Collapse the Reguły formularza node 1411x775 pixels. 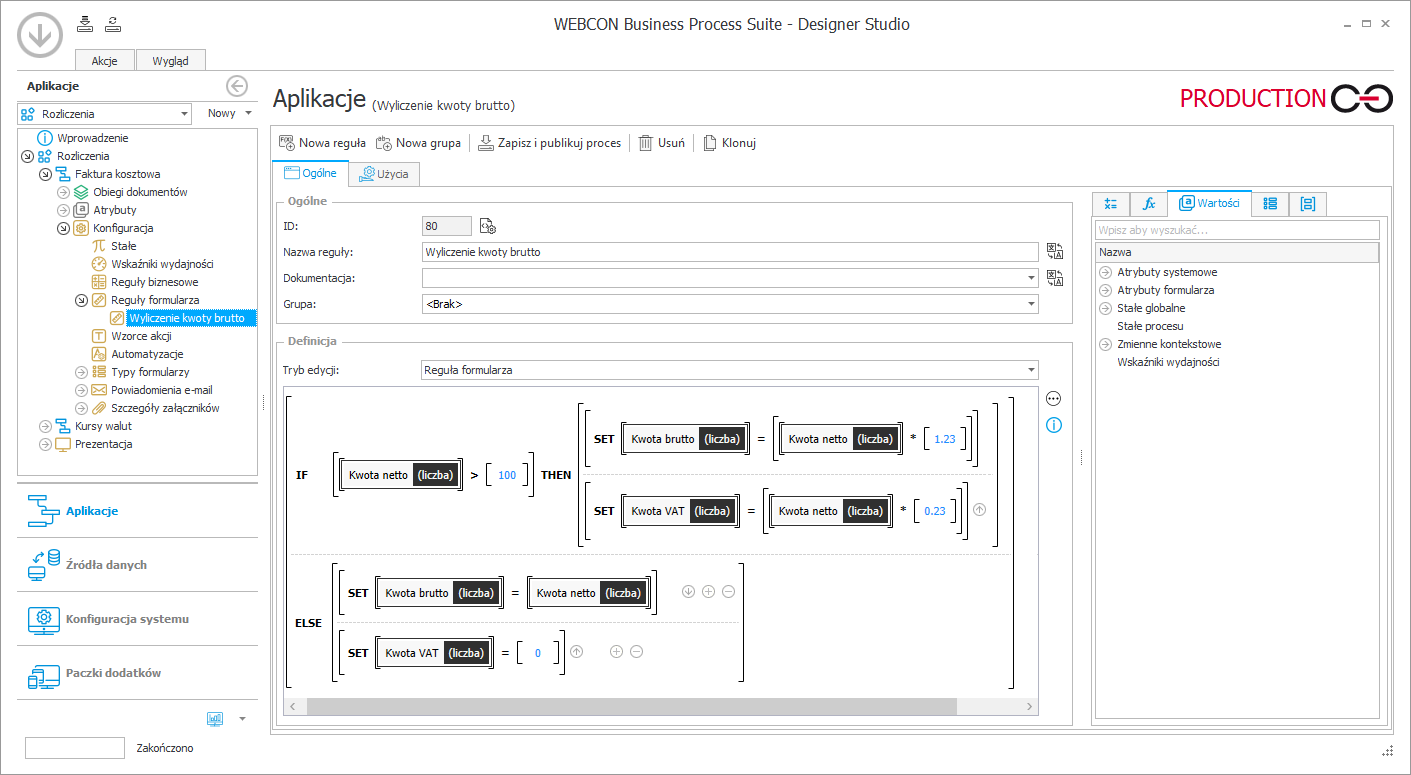tap(80, 300)
